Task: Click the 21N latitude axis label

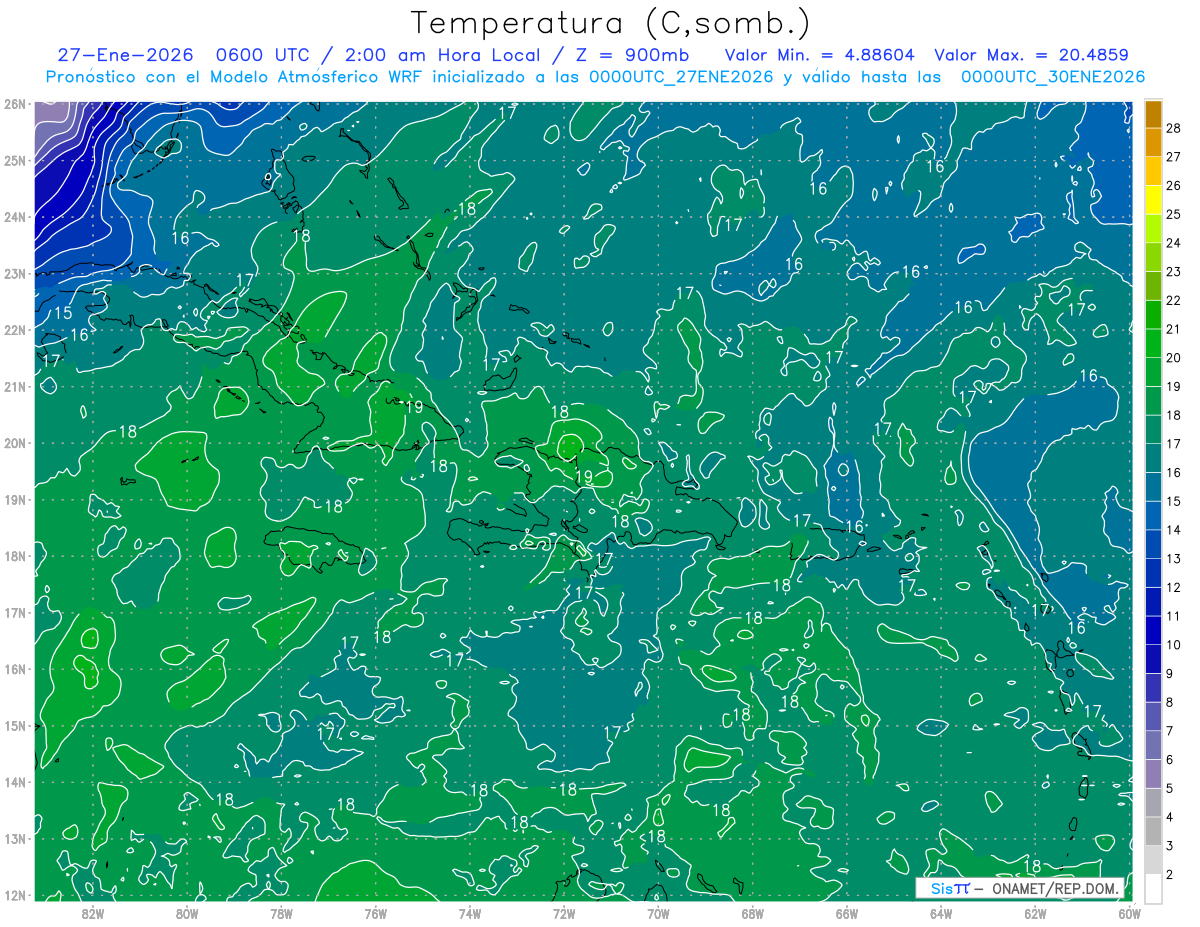Action: 14,386
